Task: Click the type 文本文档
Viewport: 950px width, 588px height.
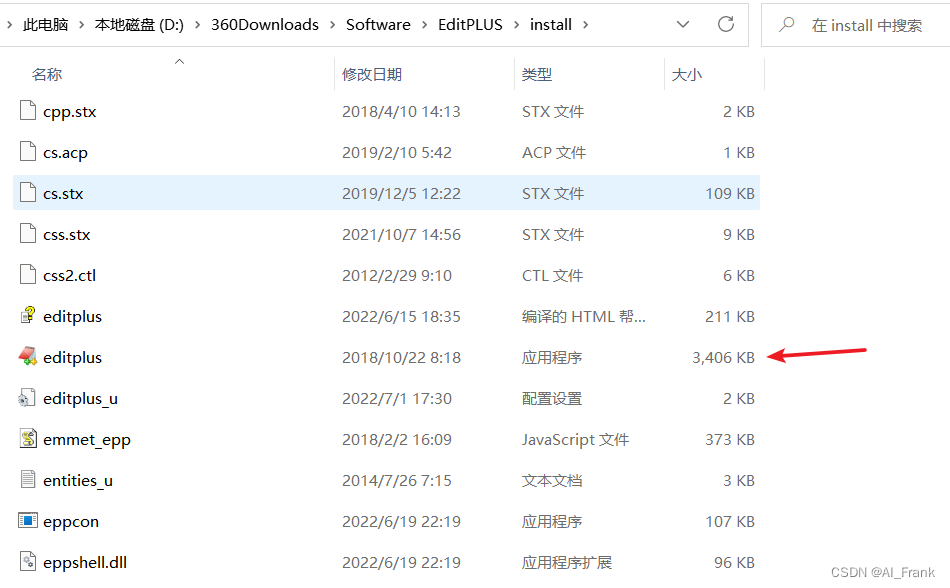Action: 552,480
